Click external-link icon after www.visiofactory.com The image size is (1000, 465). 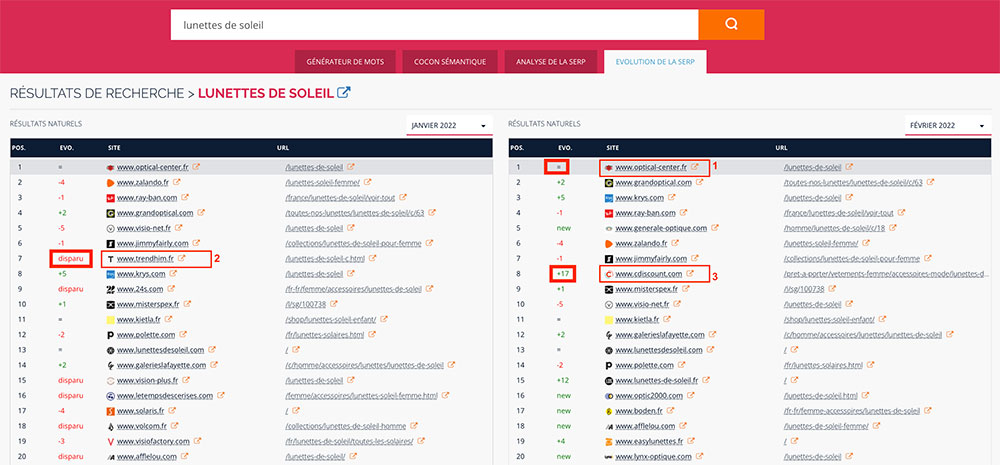(x=198, y=441)
